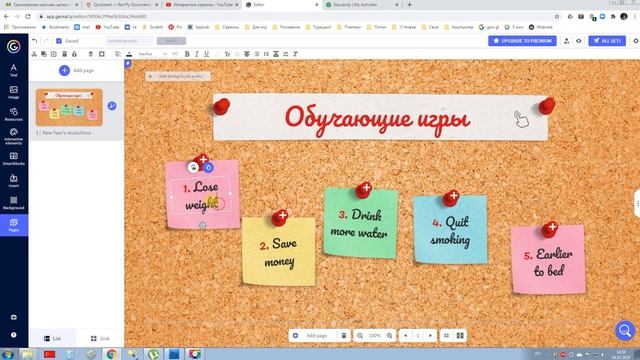Bookmark this page with star icon
The height and width of the screenshot is (360, 640).
557,16
